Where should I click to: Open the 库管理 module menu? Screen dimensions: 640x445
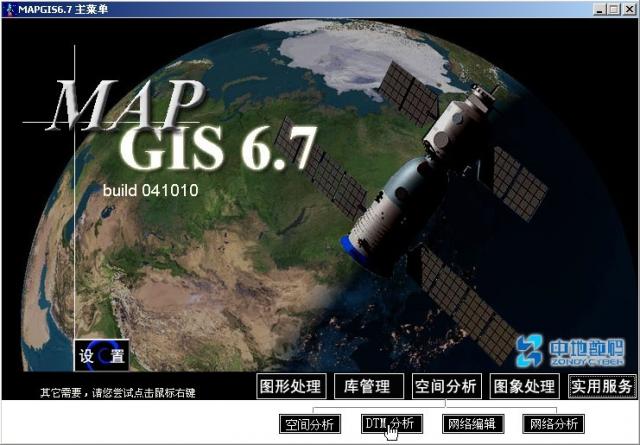click(x=367, y=386)
